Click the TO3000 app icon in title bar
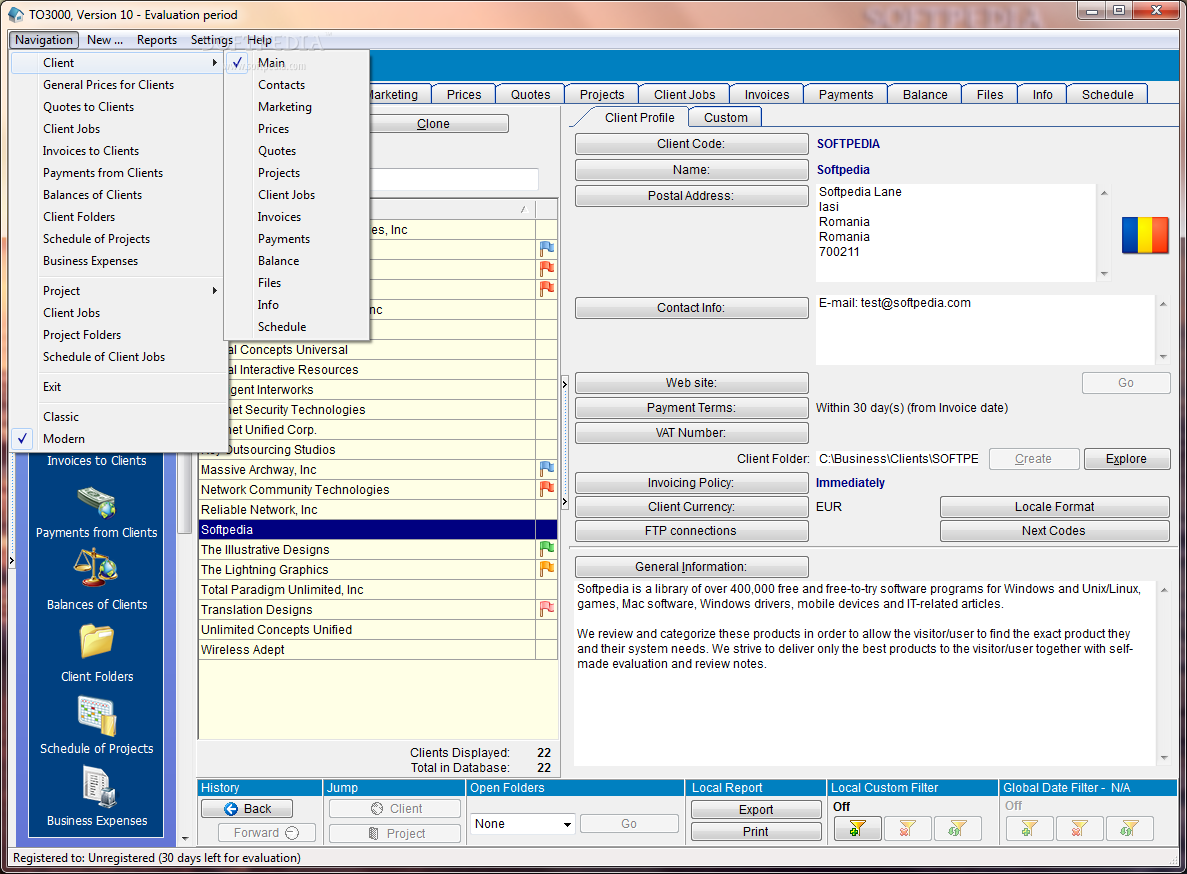This screenshot has height=874, width=1187. pos(16,14)
